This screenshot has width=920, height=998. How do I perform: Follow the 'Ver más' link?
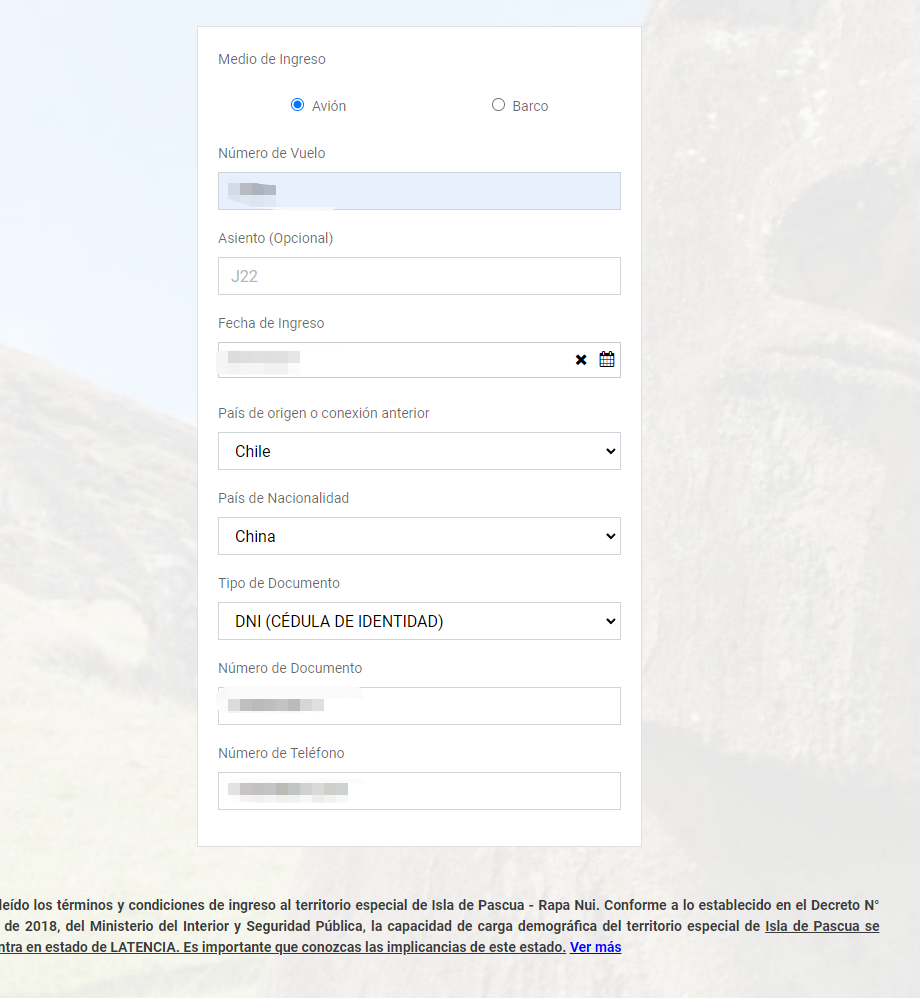(595, 947)
